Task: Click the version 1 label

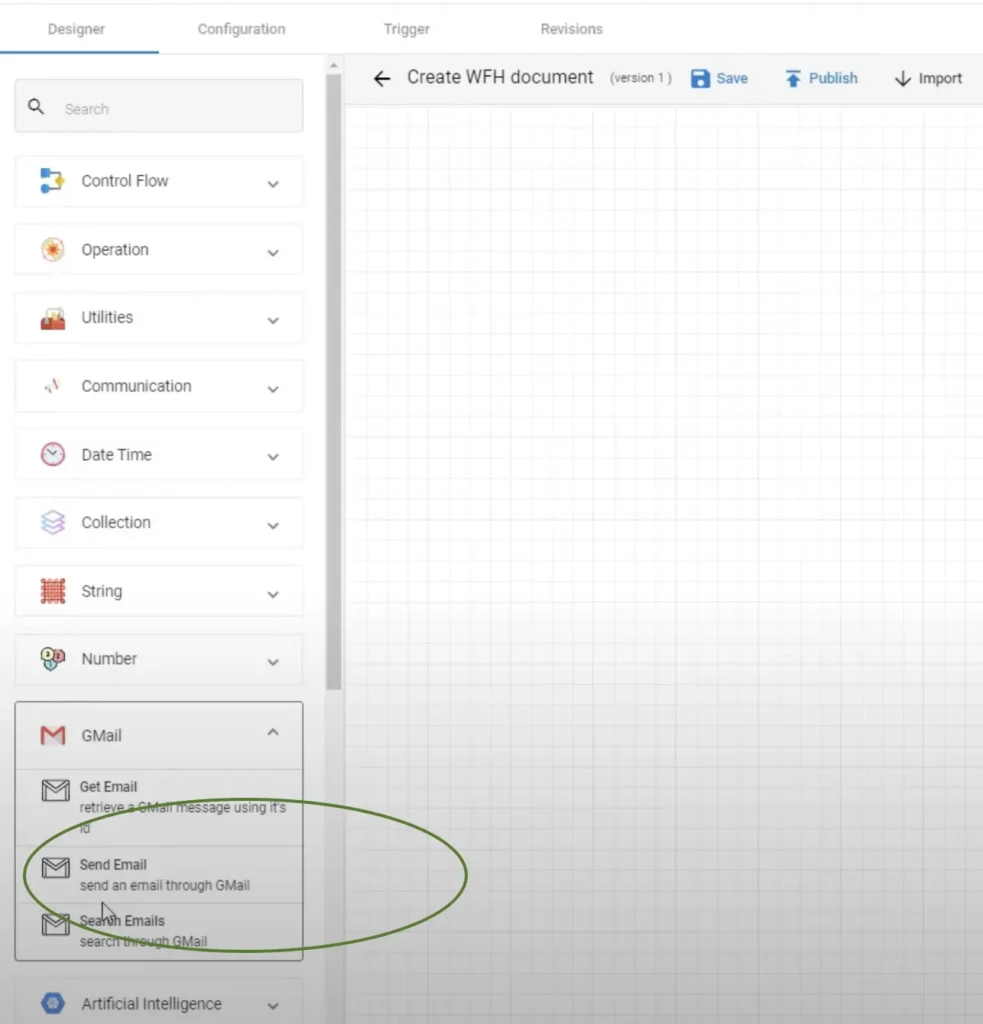Action: 641,78
